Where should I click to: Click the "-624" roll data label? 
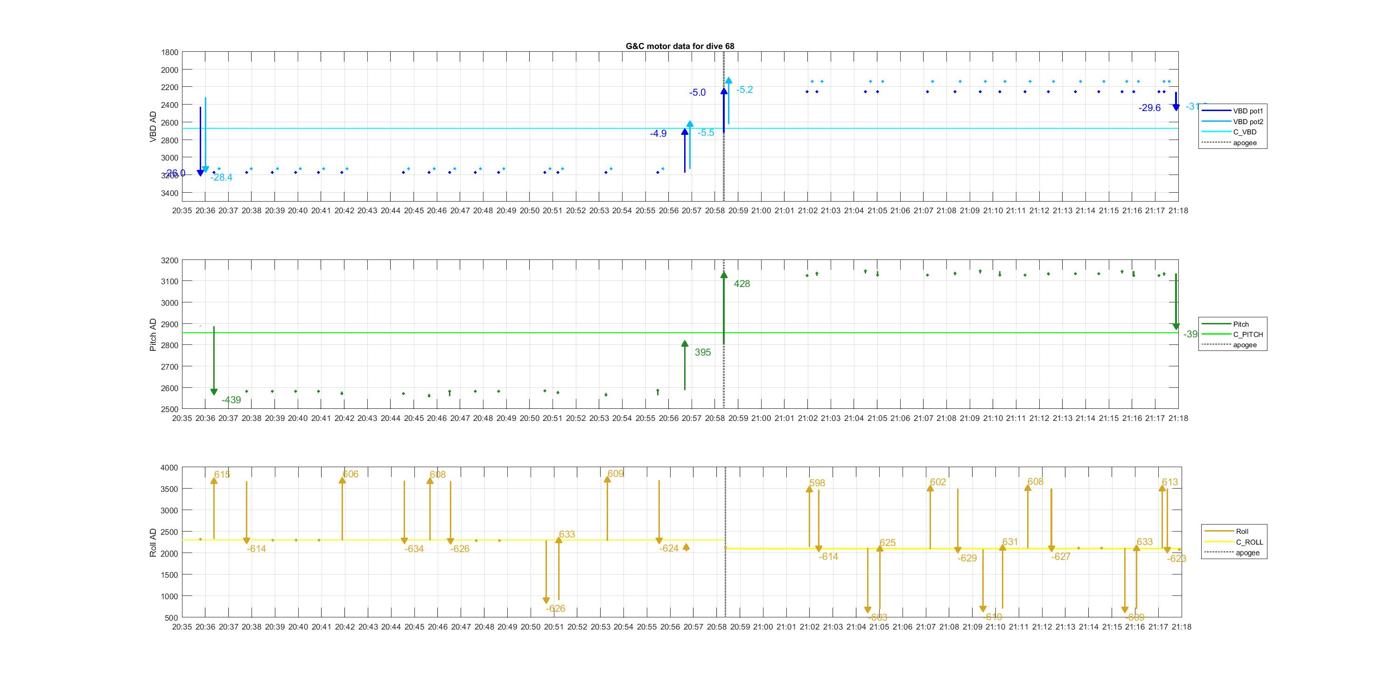669,548
